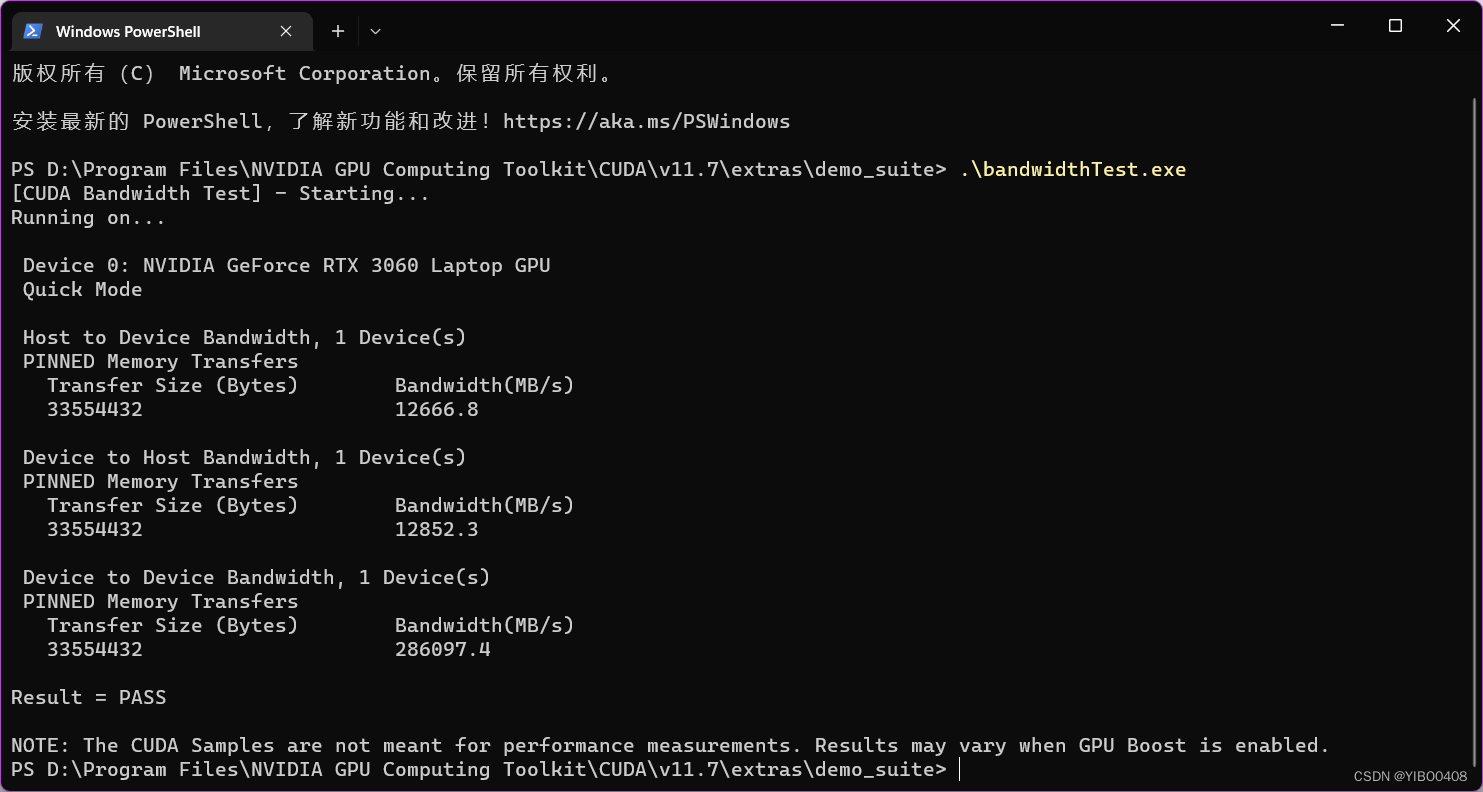Viewport: 1483px width, 792px height.
Task: Expand the new tab profile dropdown chevron
Action: tap(375, 31)
